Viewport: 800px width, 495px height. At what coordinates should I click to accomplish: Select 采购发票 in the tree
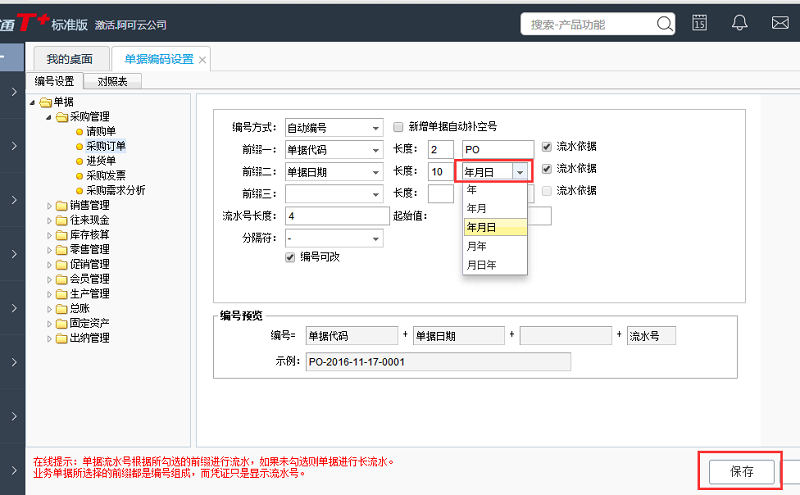click(x=106, y=176)
